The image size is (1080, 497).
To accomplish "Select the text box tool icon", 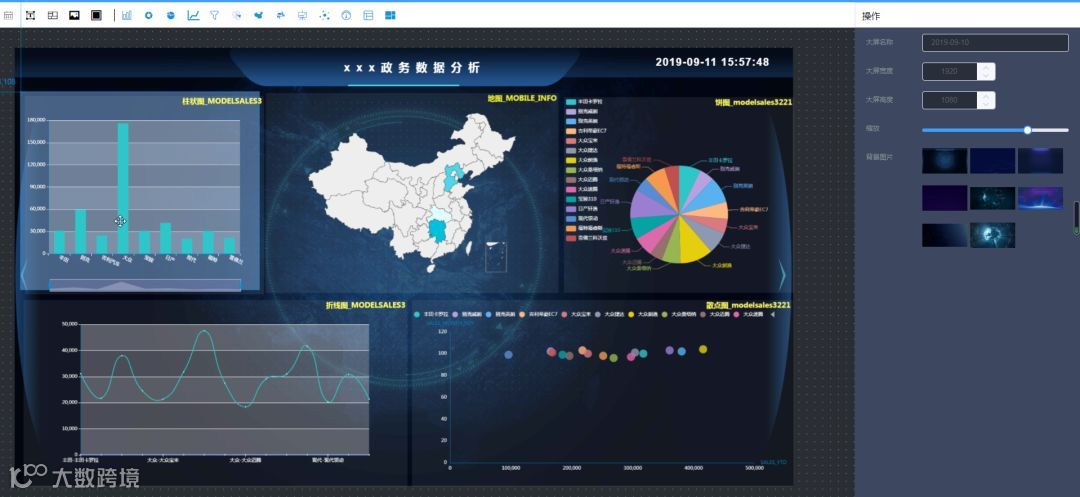I will (x=30, y=15).
